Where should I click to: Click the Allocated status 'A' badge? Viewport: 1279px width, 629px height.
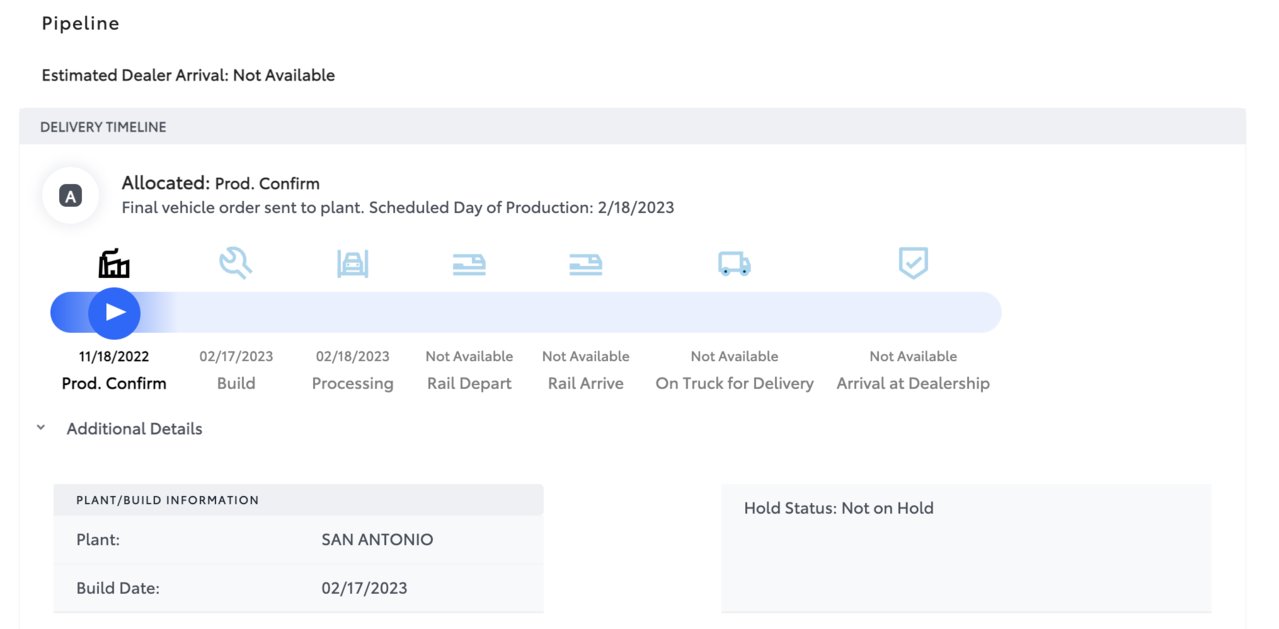coord(70,196)
